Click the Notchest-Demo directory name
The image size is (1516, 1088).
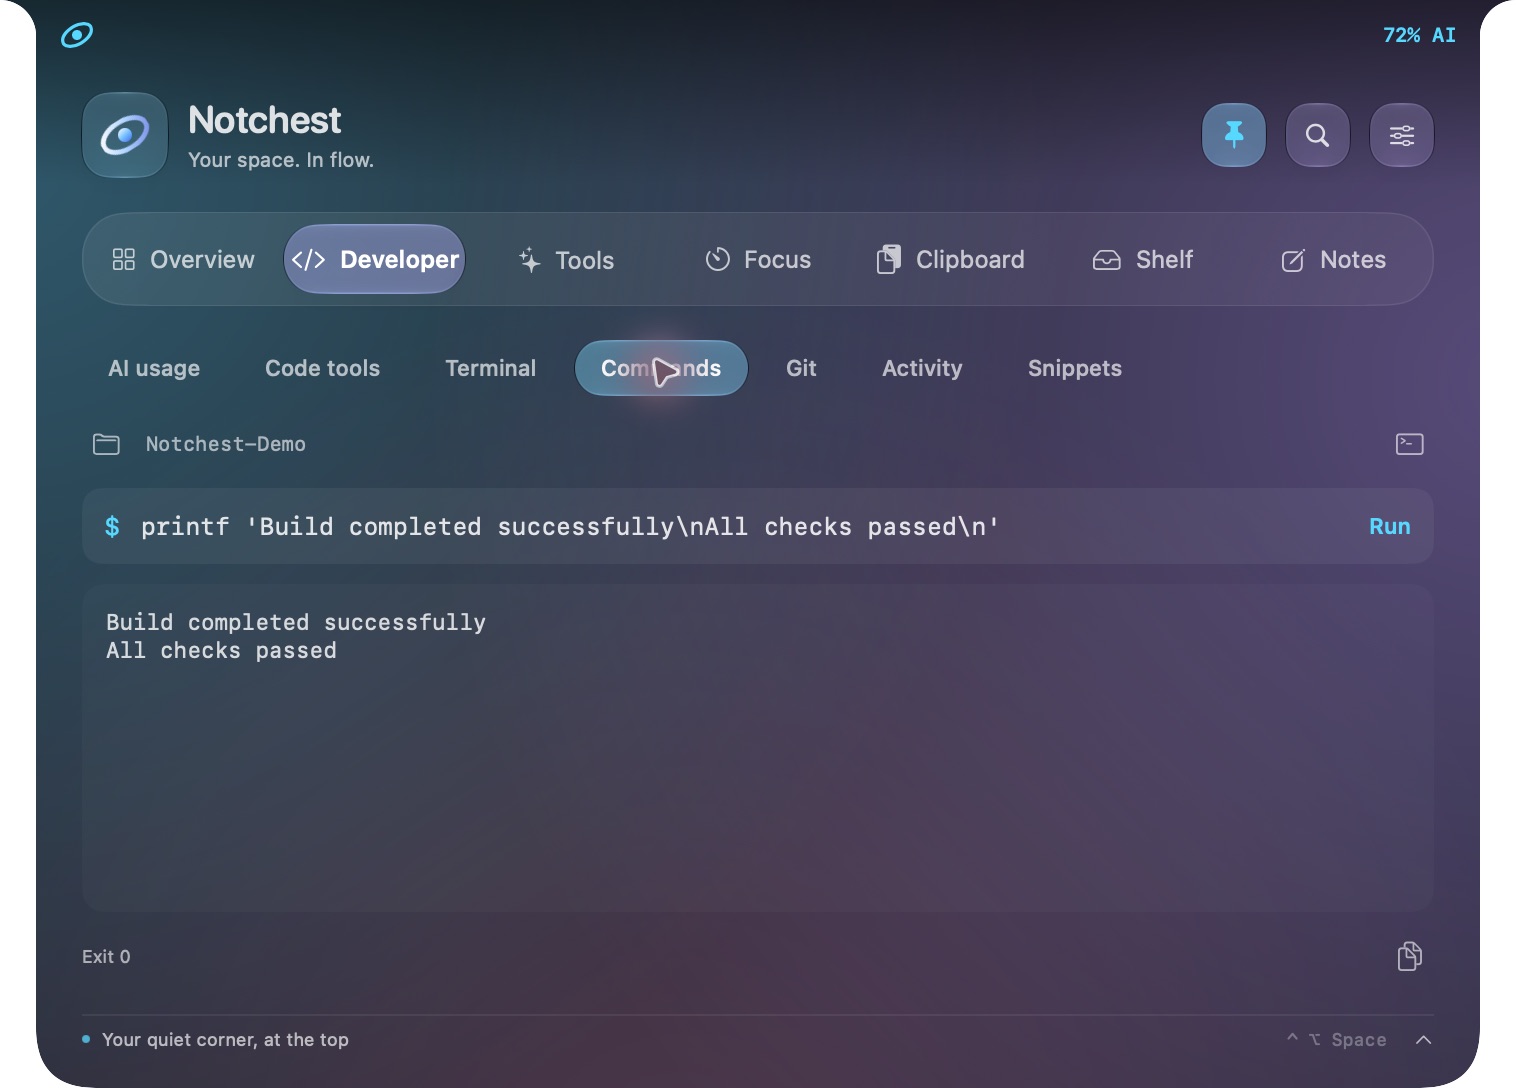[226, 444]
